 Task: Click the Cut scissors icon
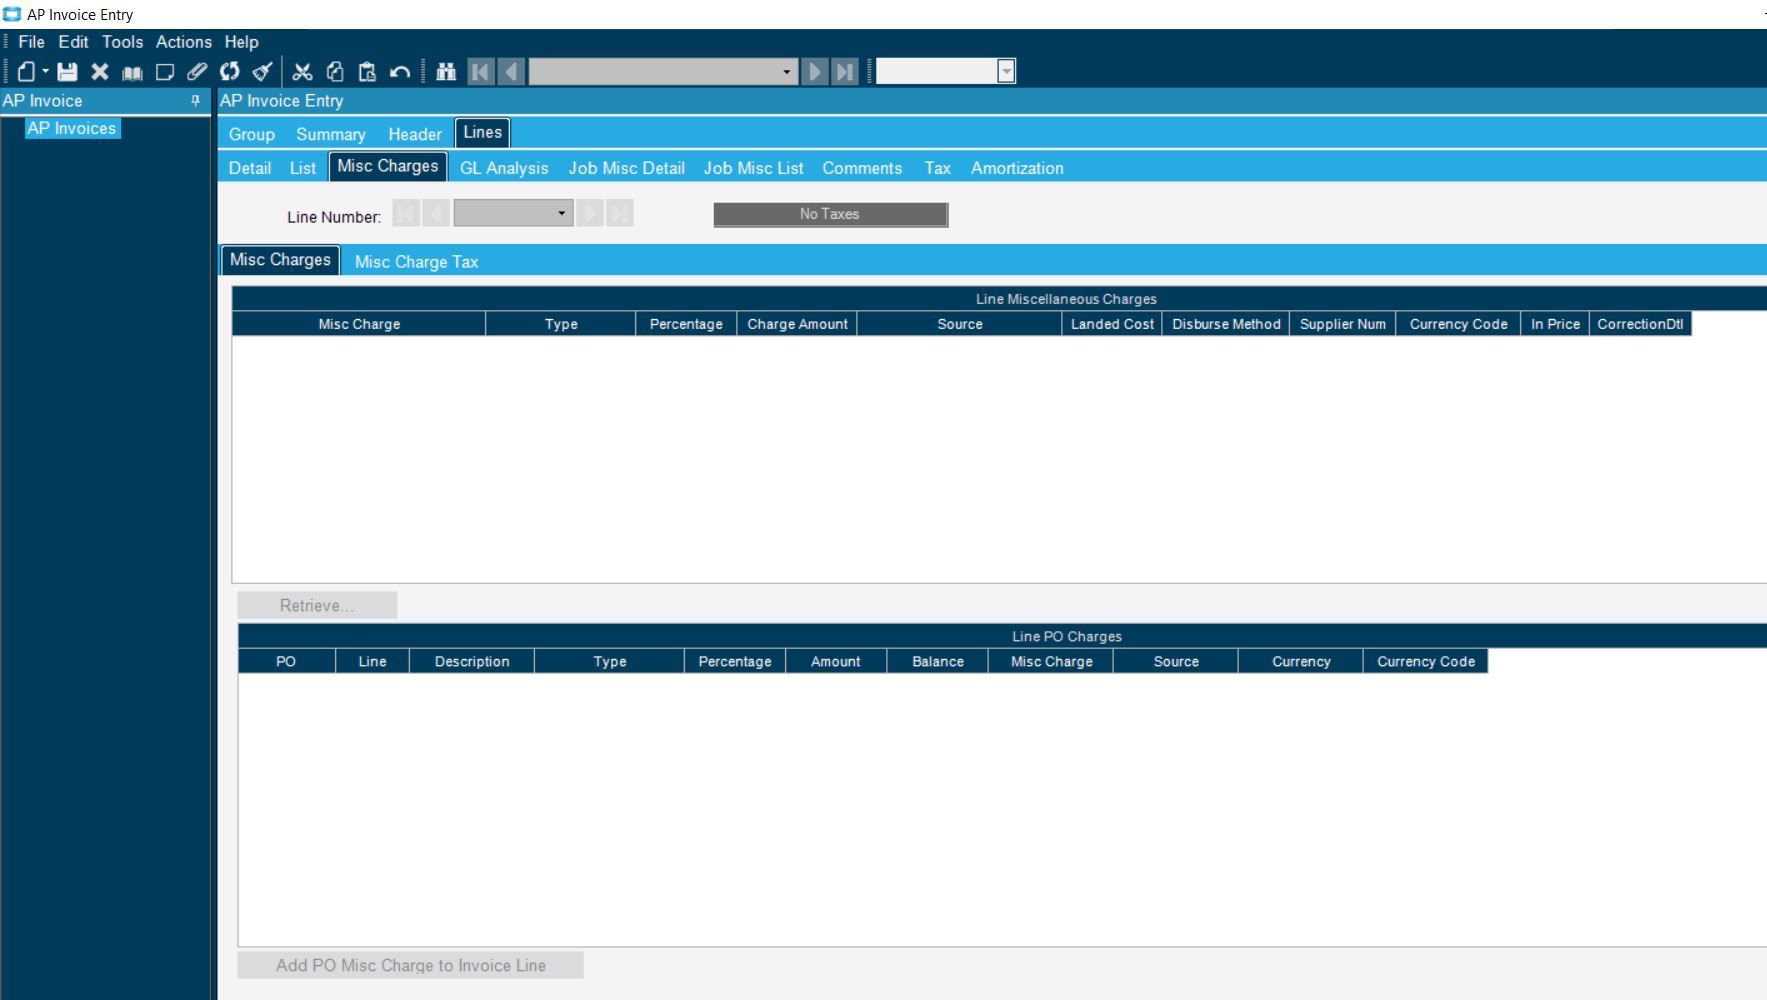[x=302, y=71]
